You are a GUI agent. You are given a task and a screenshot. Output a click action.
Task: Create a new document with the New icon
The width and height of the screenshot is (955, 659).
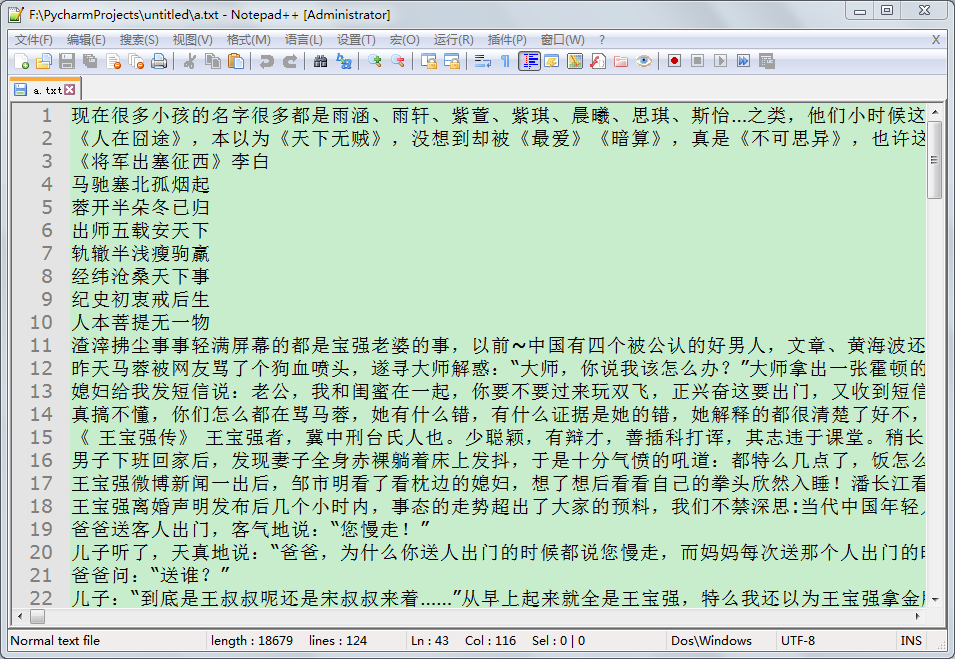pyautogui.click(x=21, y=62)
